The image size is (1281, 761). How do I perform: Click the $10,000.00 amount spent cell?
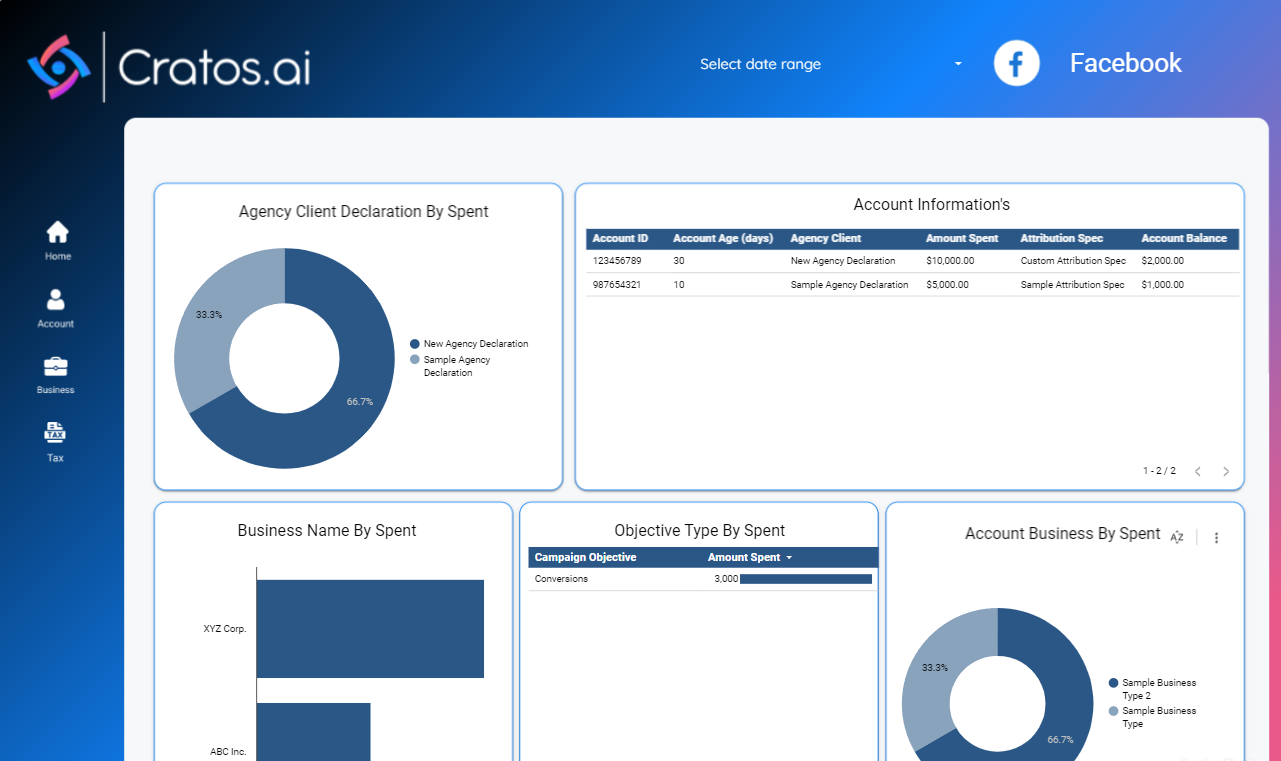click(x=950, y=261)
